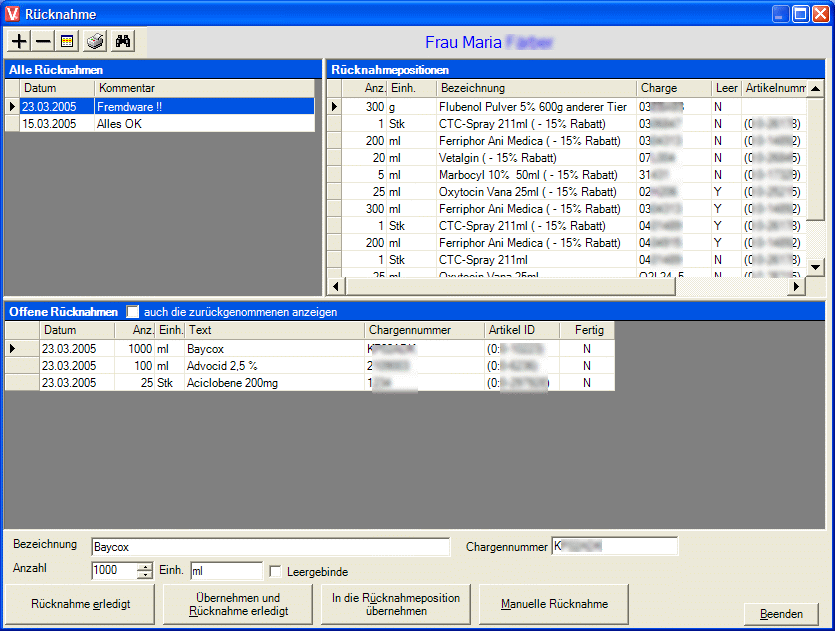The width and height of the screenshot is (835, 631).
Task: Click left arrow of horizontal scrollbar
Action: [335, 286]
